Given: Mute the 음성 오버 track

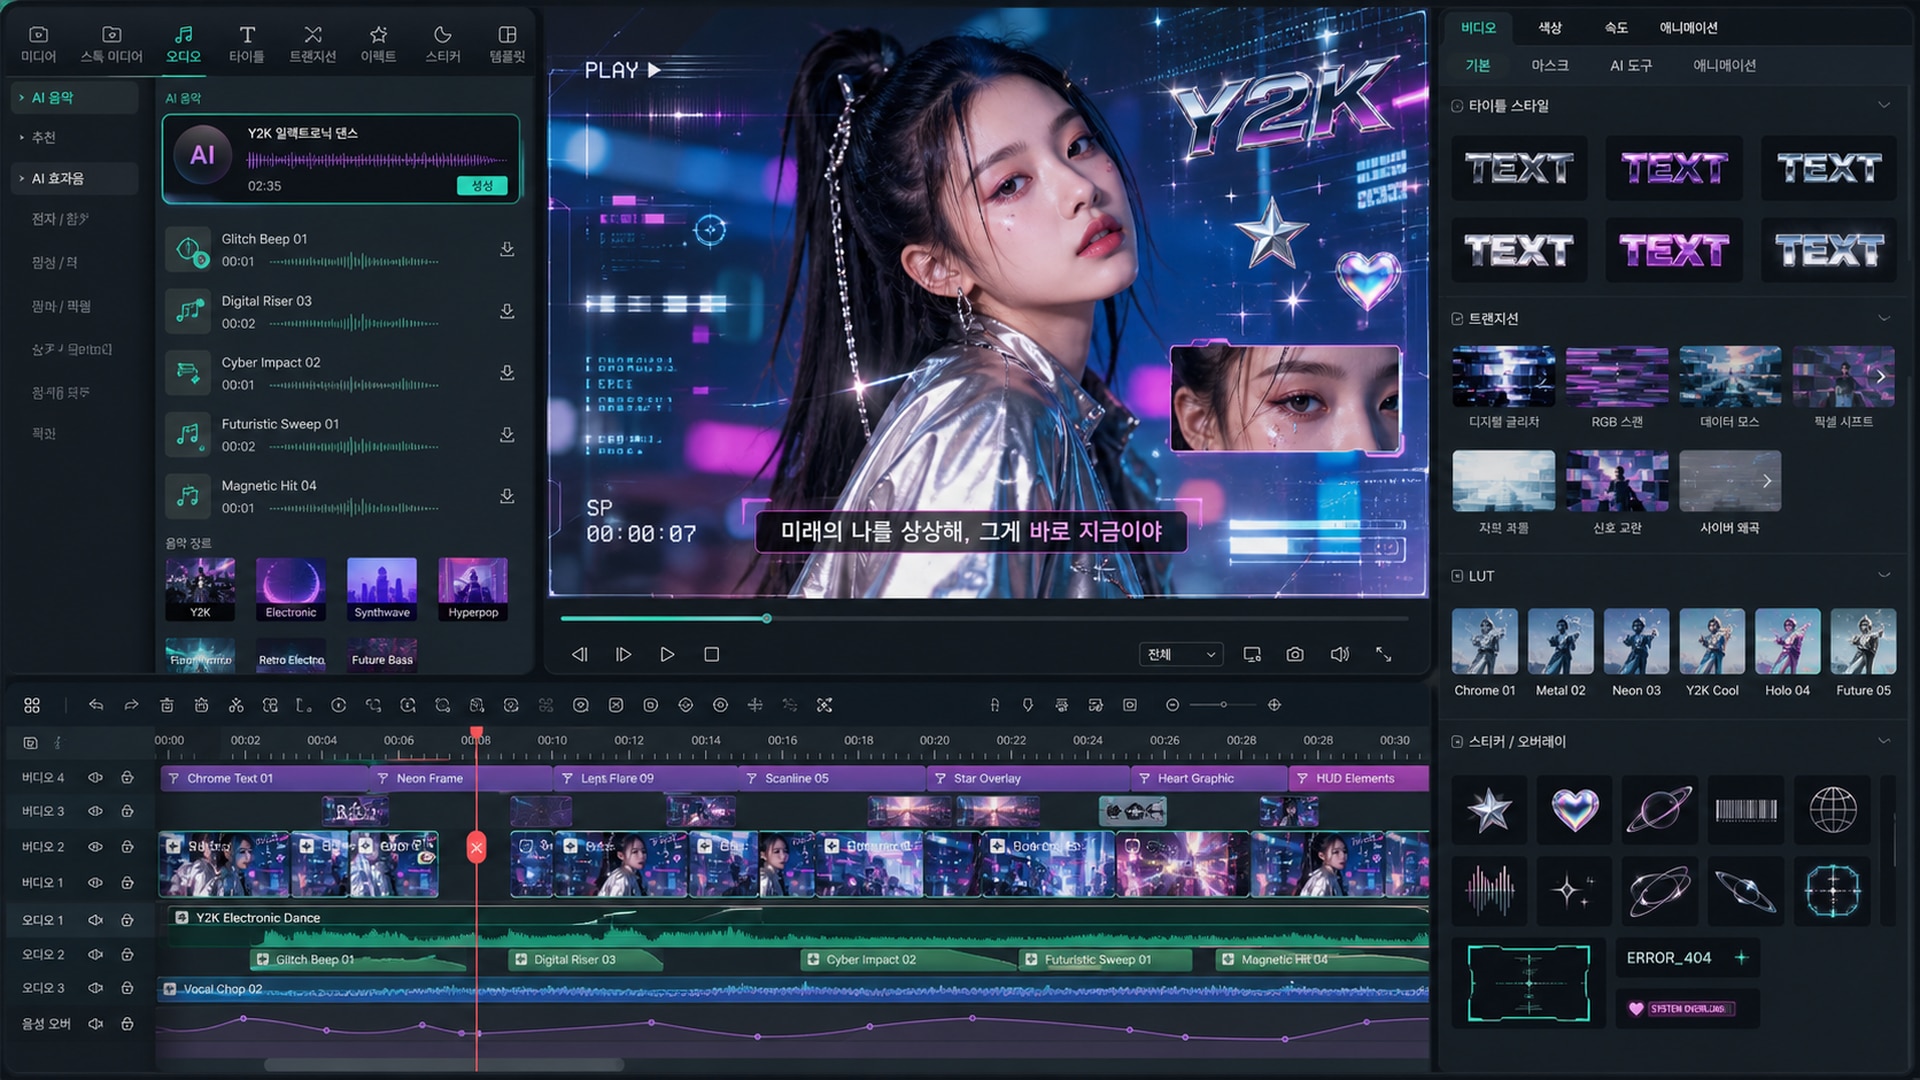Looking at the screenshot, I should pos(95,1024).
